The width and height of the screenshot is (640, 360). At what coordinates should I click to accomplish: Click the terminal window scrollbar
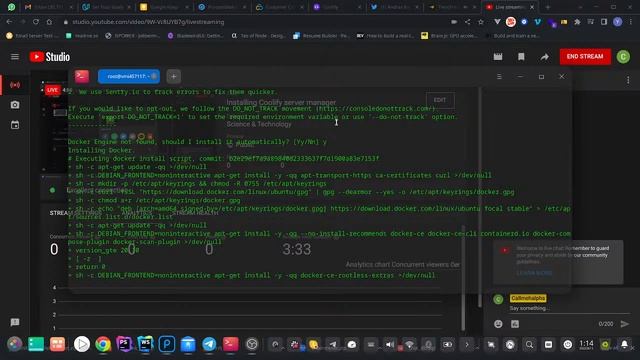[480, 197]
